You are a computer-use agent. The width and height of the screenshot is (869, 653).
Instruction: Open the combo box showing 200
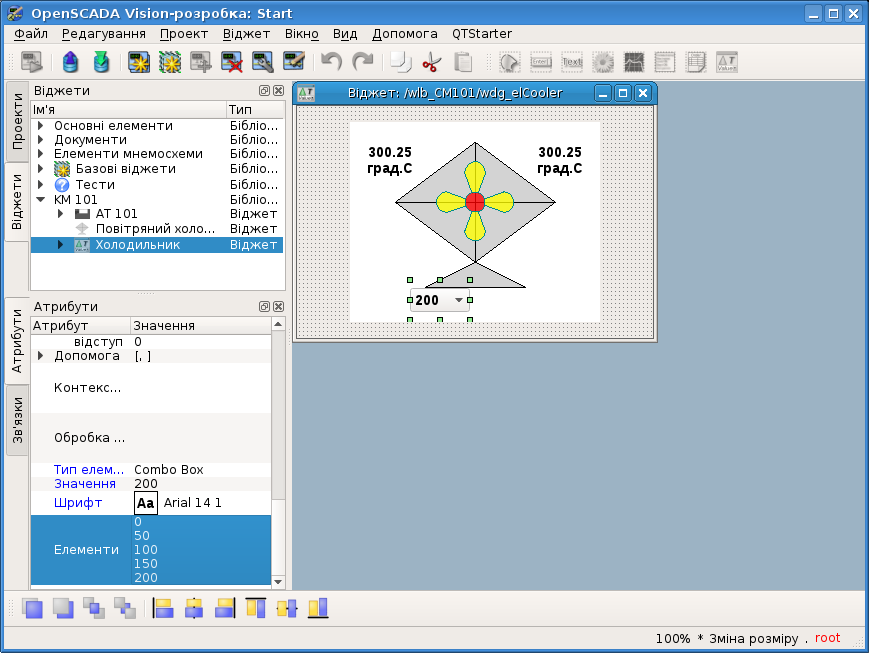[x=459, y=300]
